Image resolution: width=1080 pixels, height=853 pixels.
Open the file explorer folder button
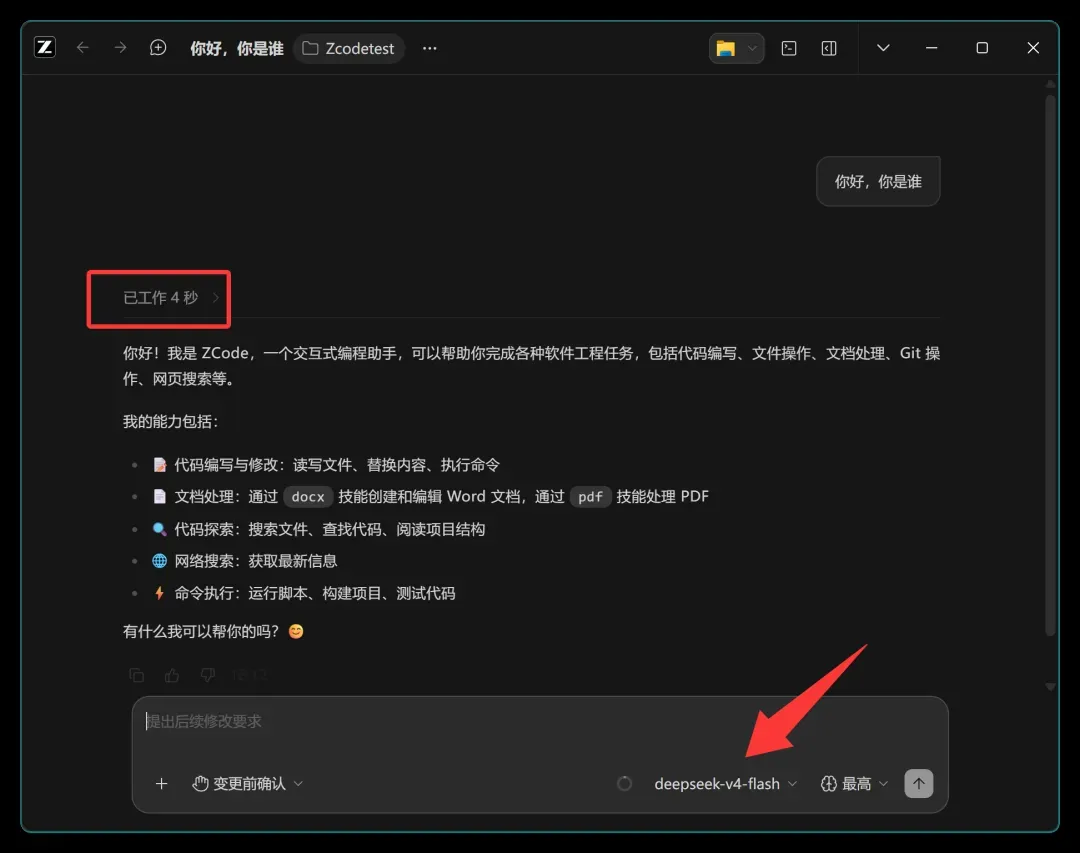(726, 48)
